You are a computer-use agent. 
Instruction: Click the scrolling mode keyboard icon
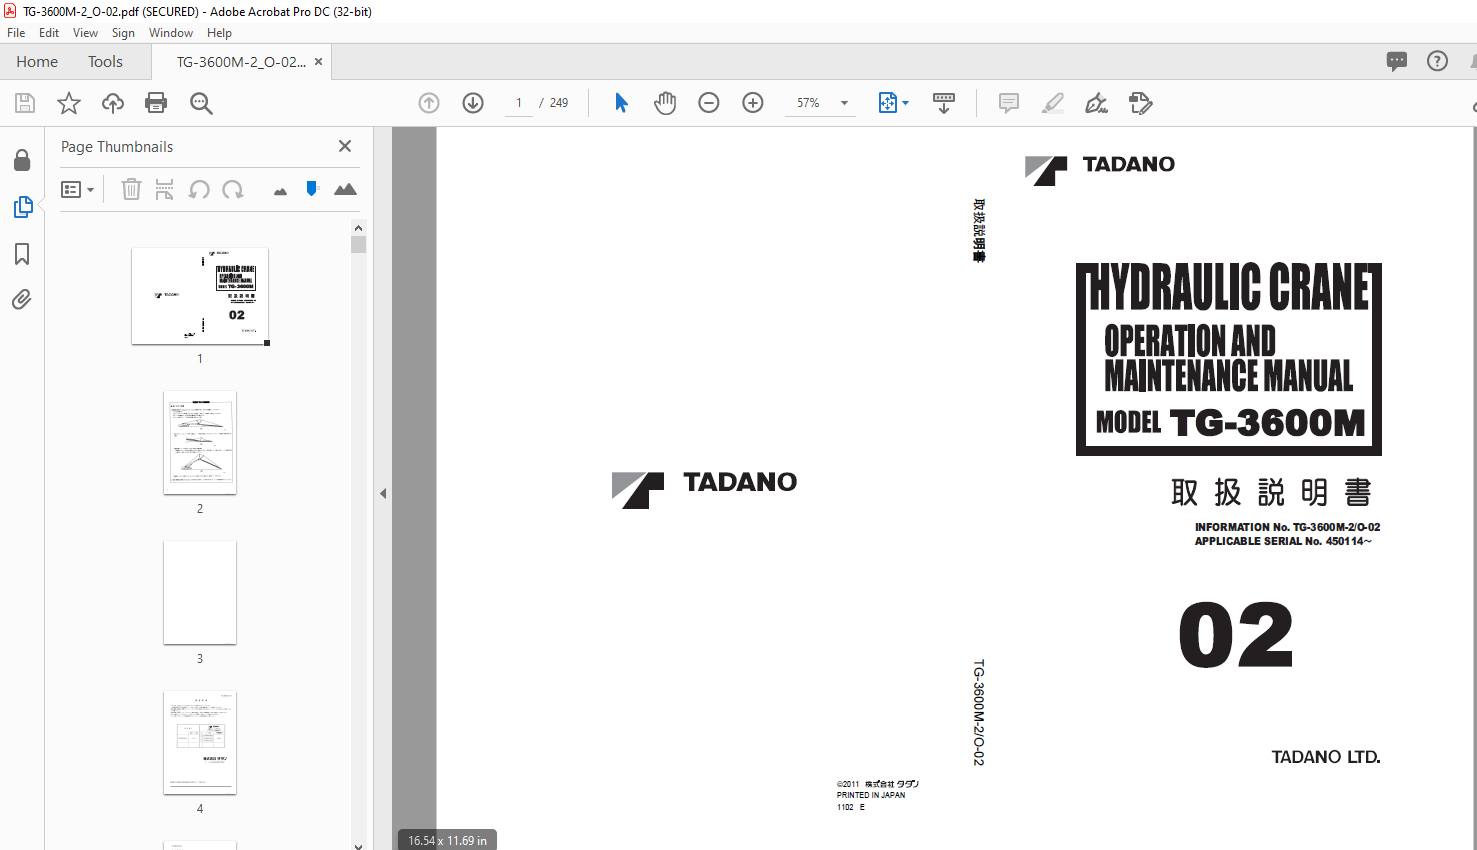click(x=944, y=103)
